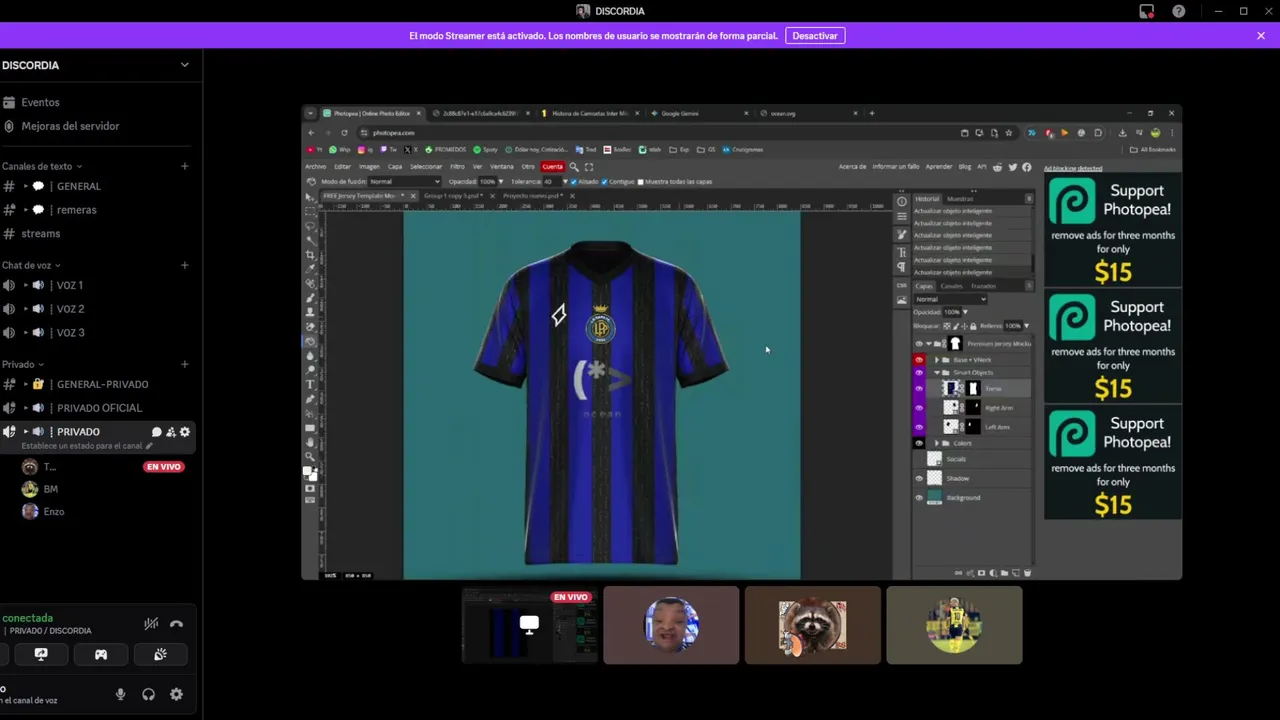The width and height of the screenshot is (1280, 720).
Task: Click the share screen button
Action: (41, 654)
